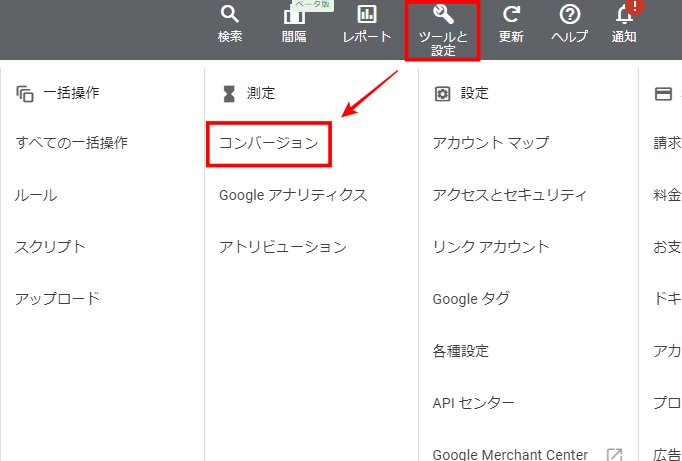Open the 間隔 beta view icon
Image resolution: width=682 pixels, height=461 pixels.
[x=294, y=17]
